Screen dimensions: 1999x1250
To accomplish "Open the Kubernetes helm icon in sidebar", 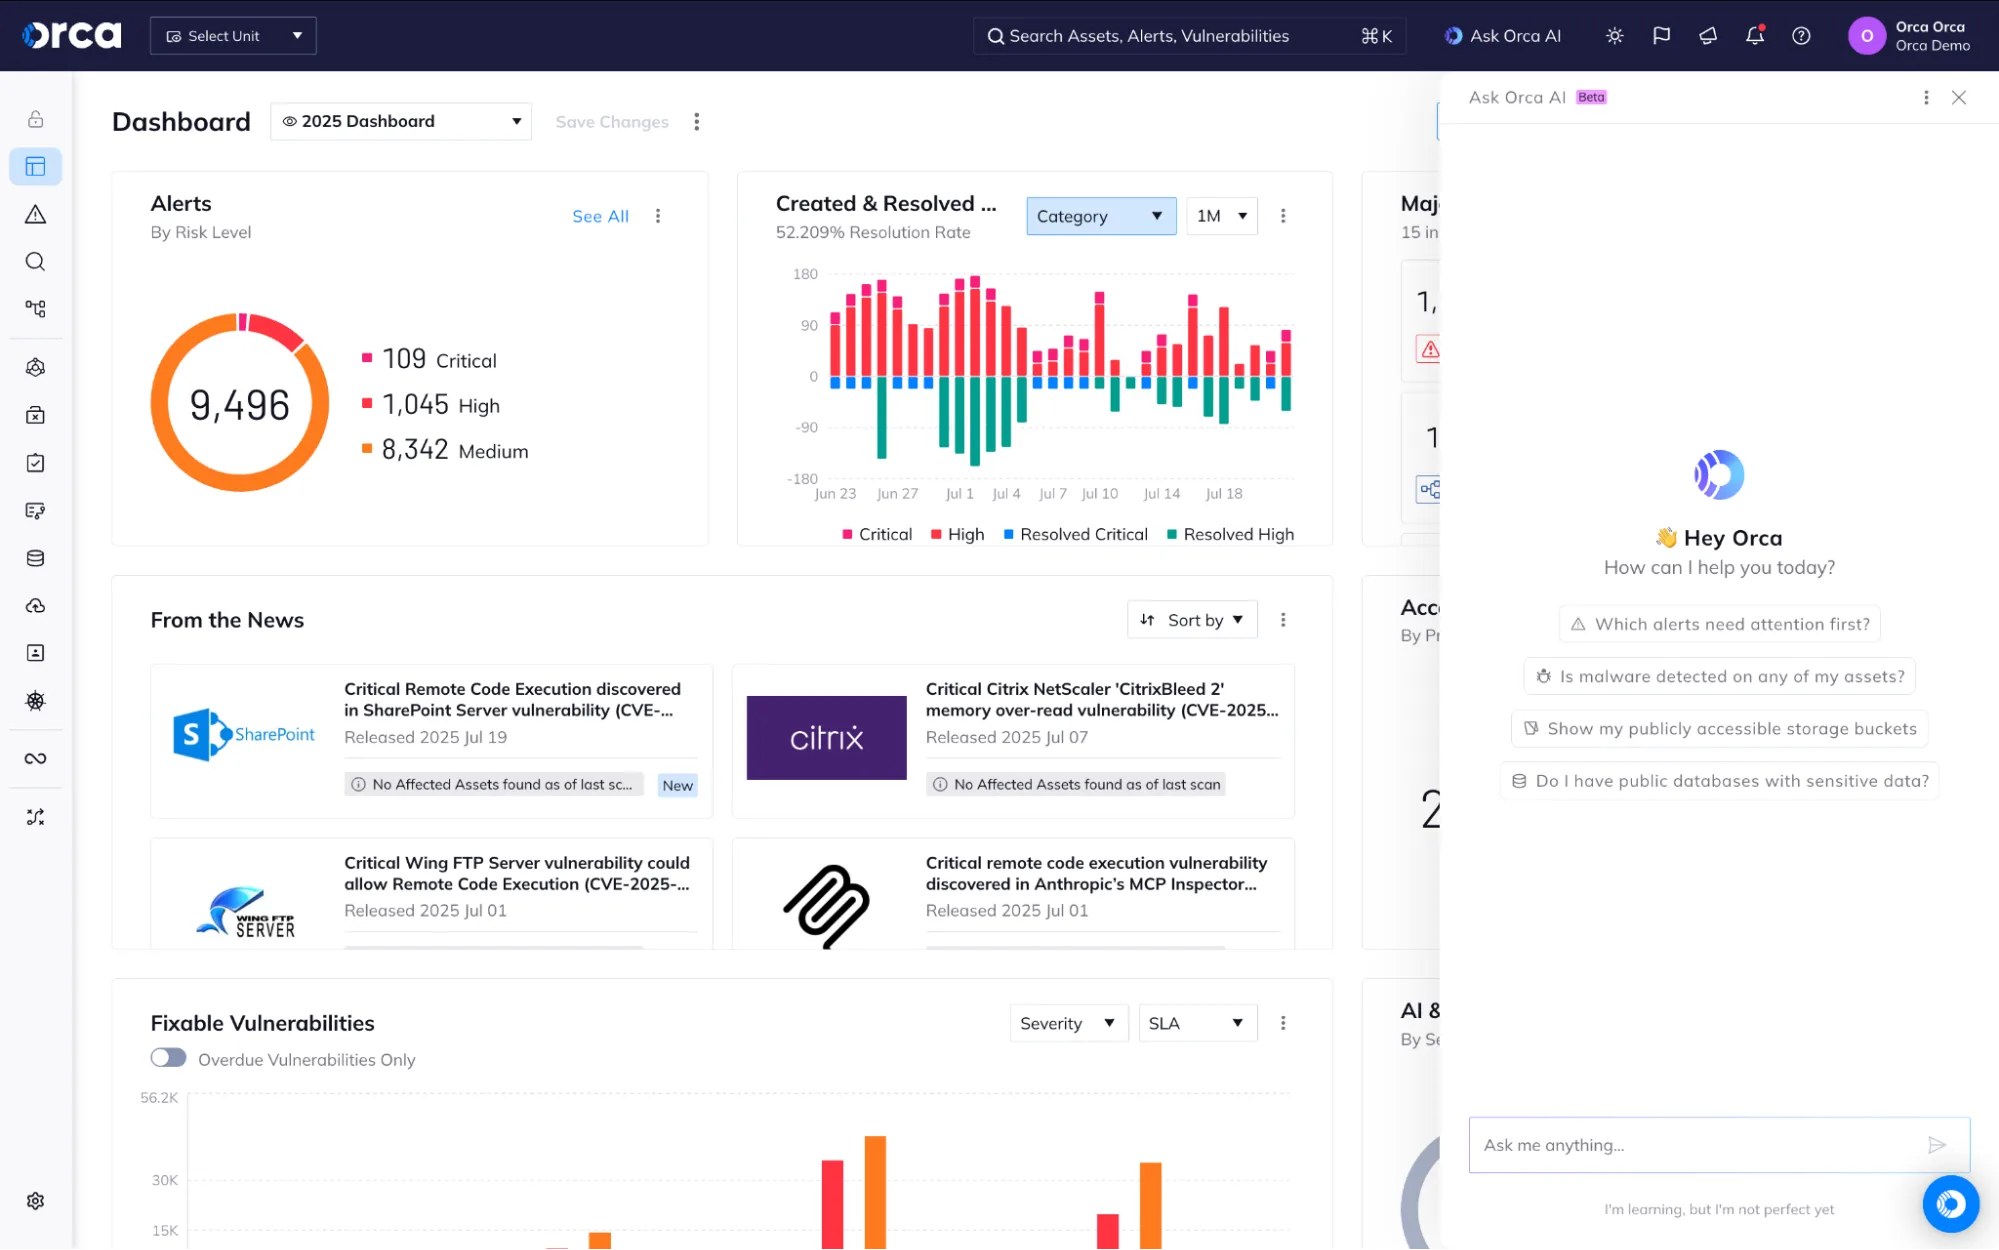I will click(x=35, y=700).
